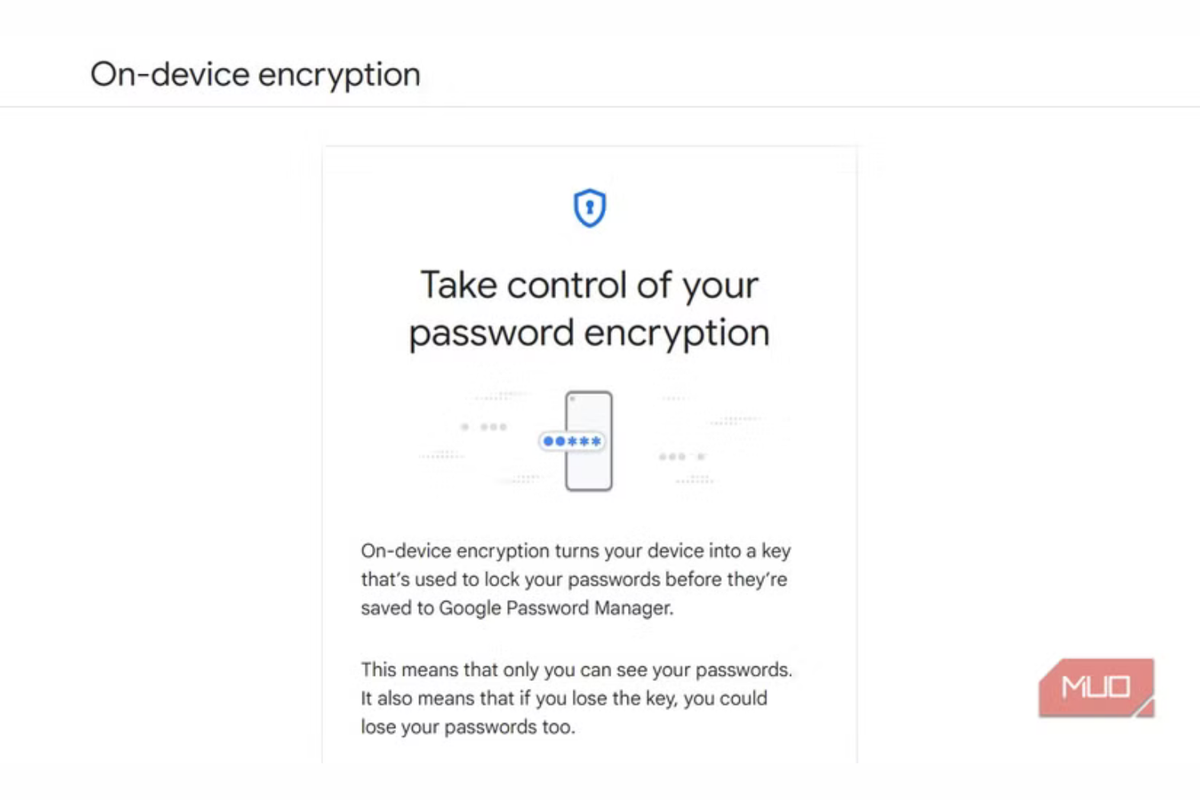The height and width of the screenshot is (800, 1200).
Task: Click the blue shield lock icon
Action: pos(589,208)
